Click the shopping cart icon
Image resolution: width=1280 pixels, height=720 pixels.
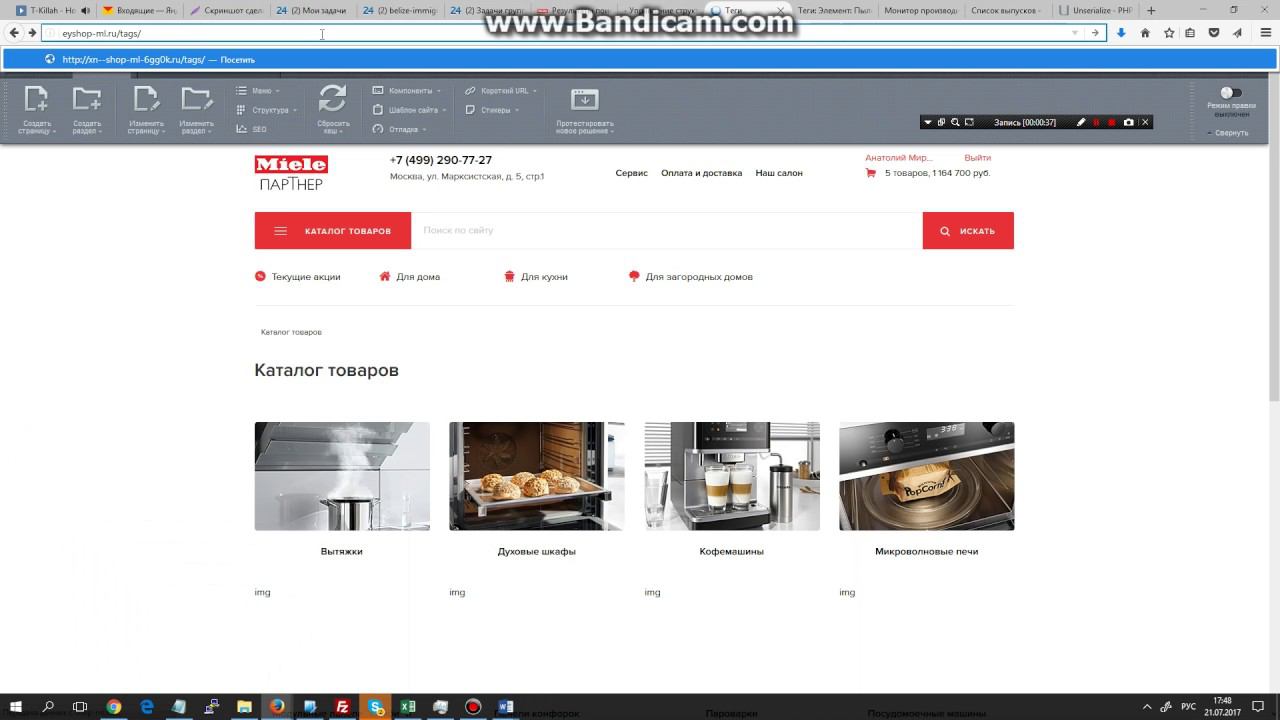[870, 173]
